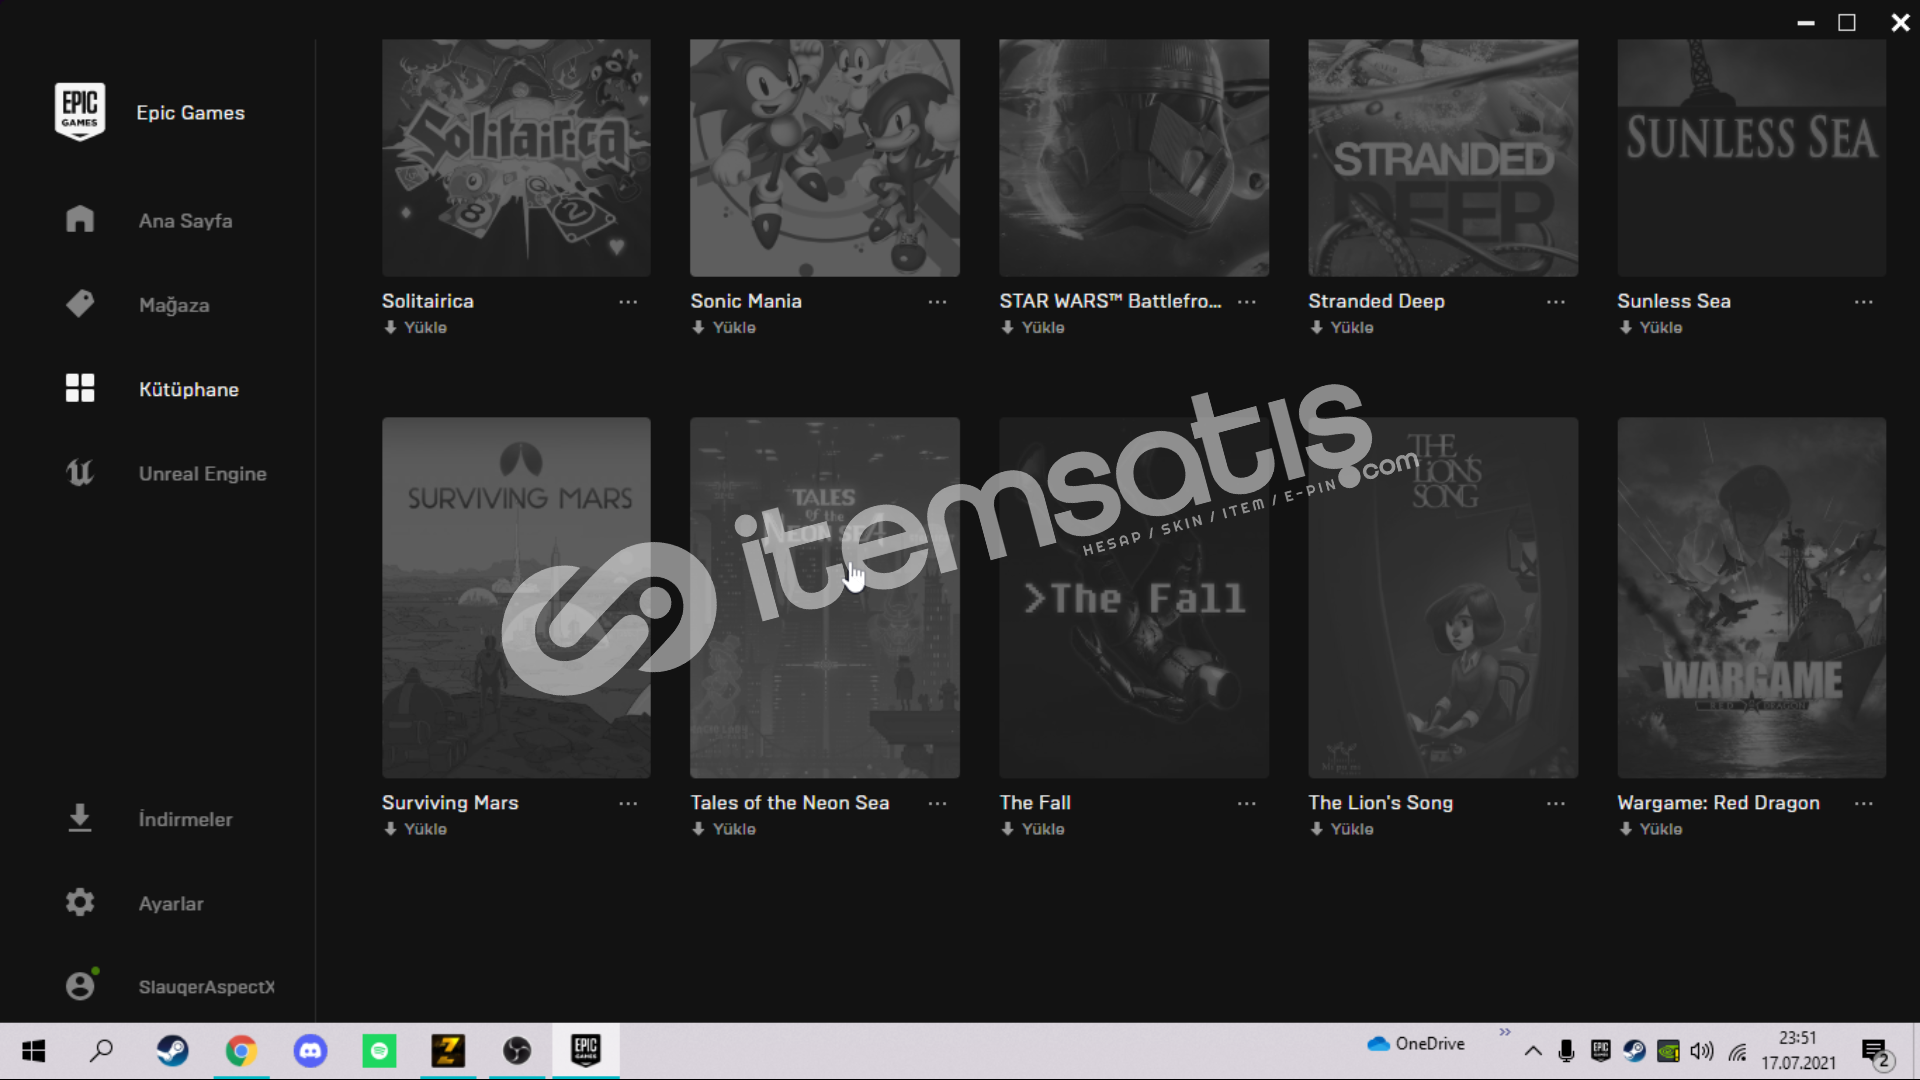Select the Sunless Sea cover thumbnail

tap(1752, 158)
